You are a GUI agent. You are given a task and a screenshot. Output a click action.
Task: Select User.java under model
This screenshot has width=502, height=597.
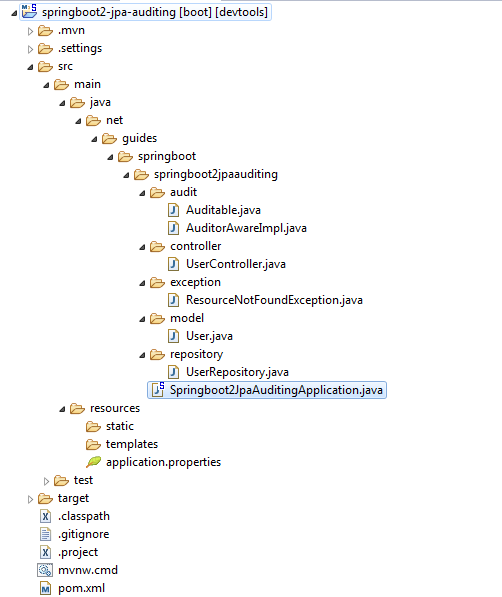[209, 336]
